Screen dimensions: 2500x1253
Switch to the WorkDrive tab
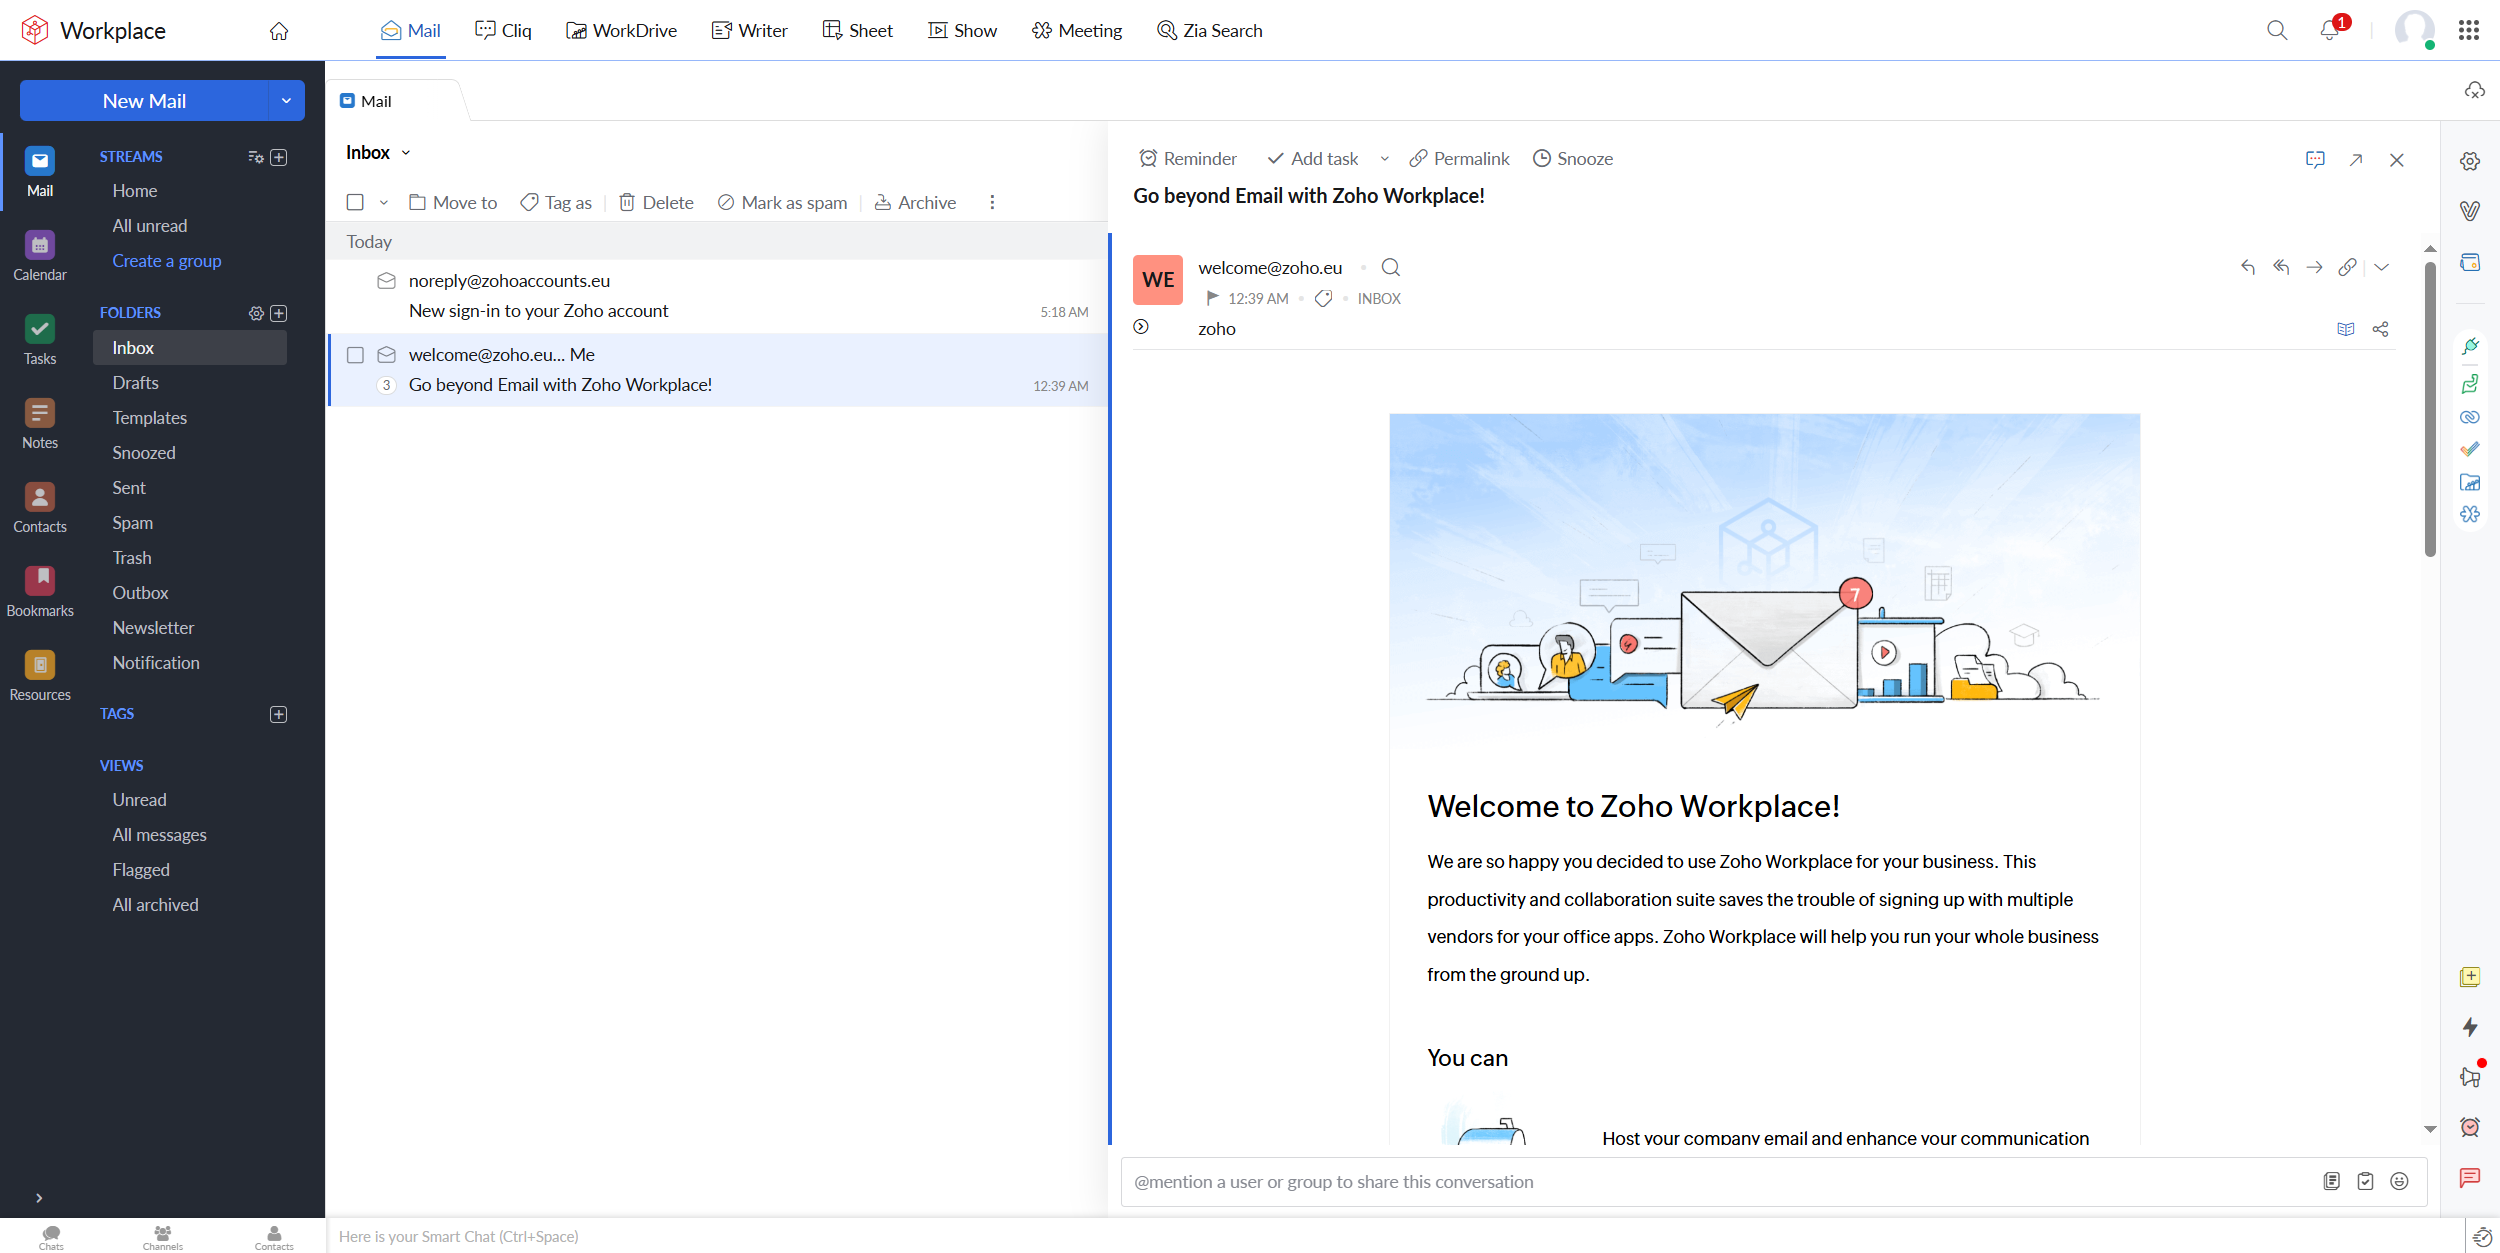(x=621, y=31)
